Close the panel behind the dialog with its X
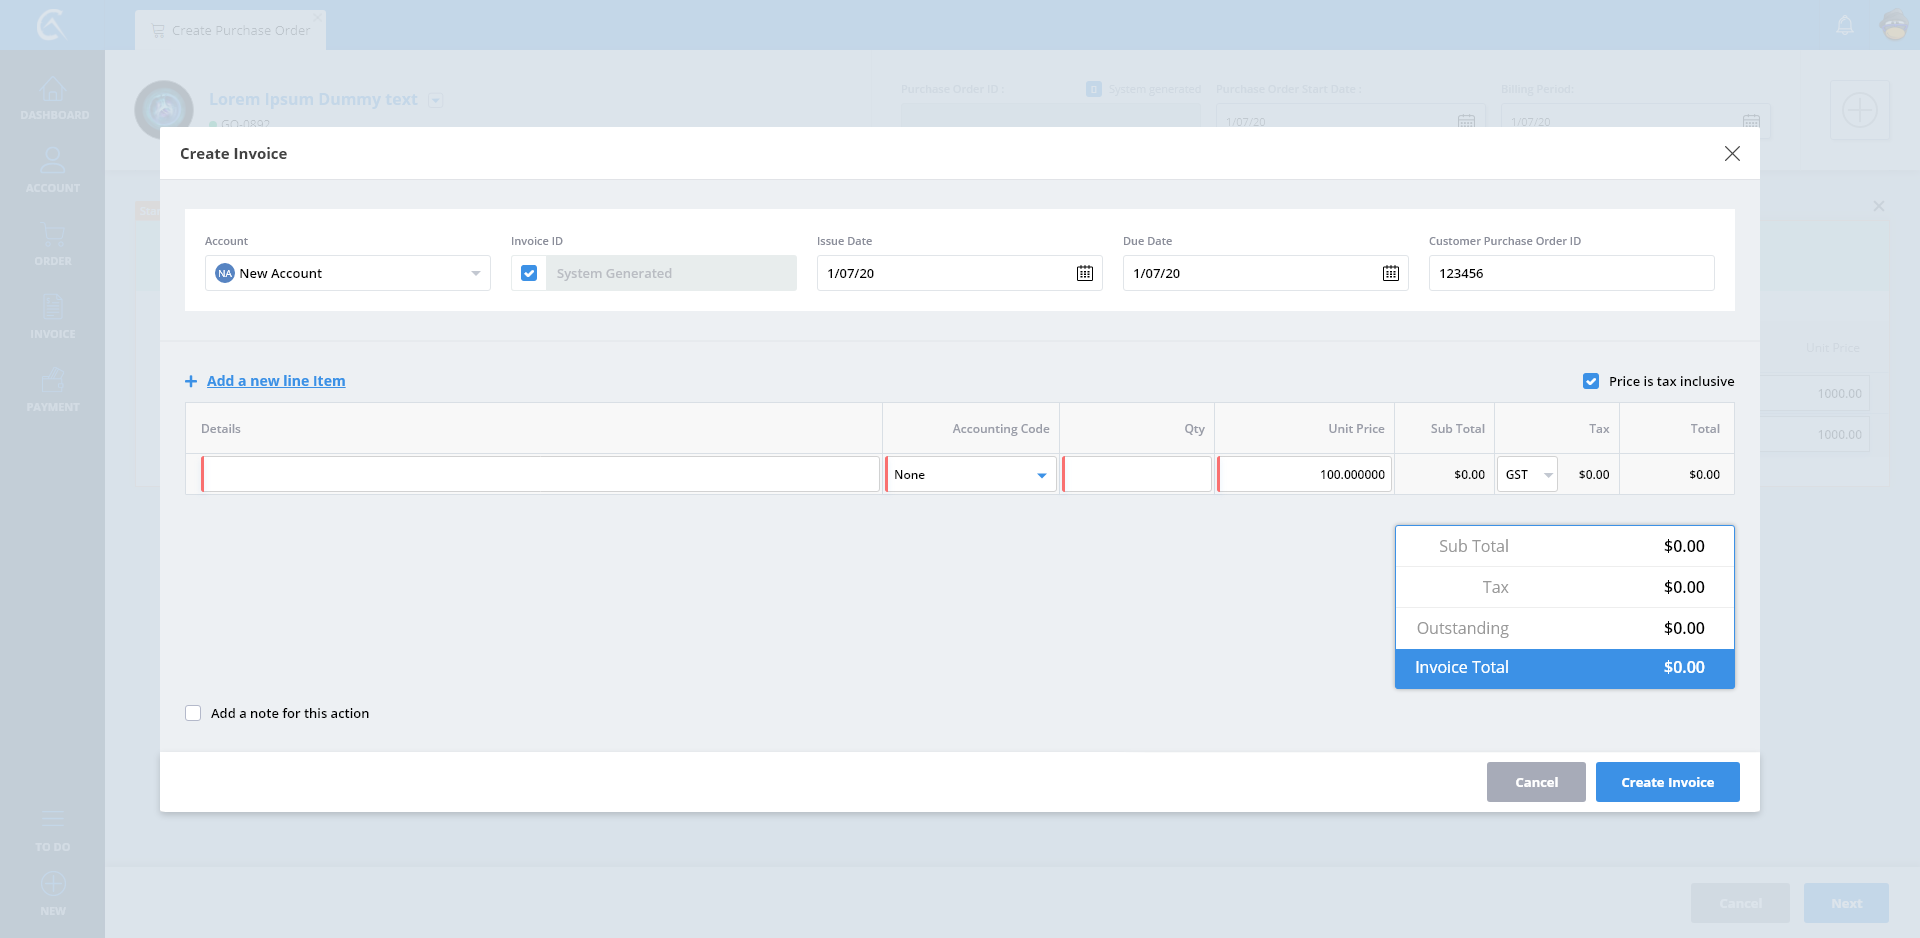This screenshot has width=1920, height=938. click(1879, 206)
